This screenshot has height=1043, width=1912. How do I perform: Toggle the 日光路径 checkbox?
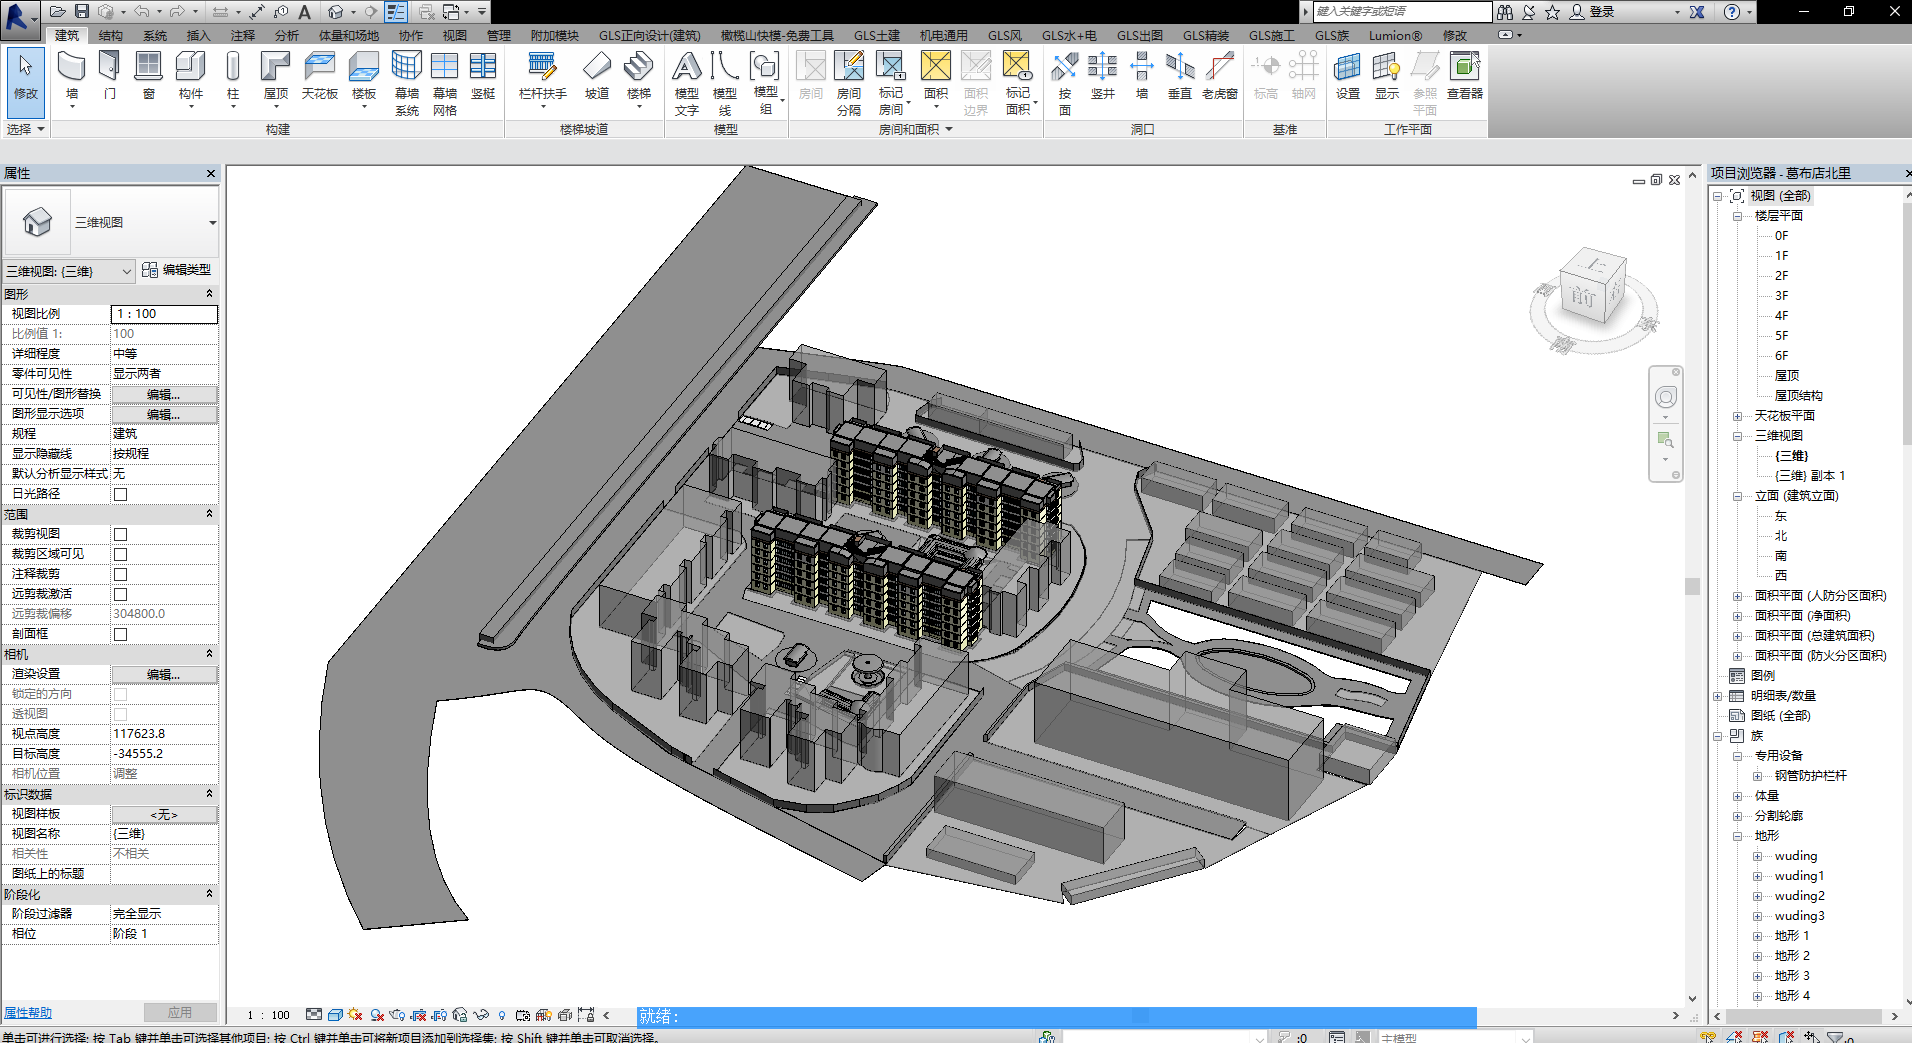(x=120, y=494)
